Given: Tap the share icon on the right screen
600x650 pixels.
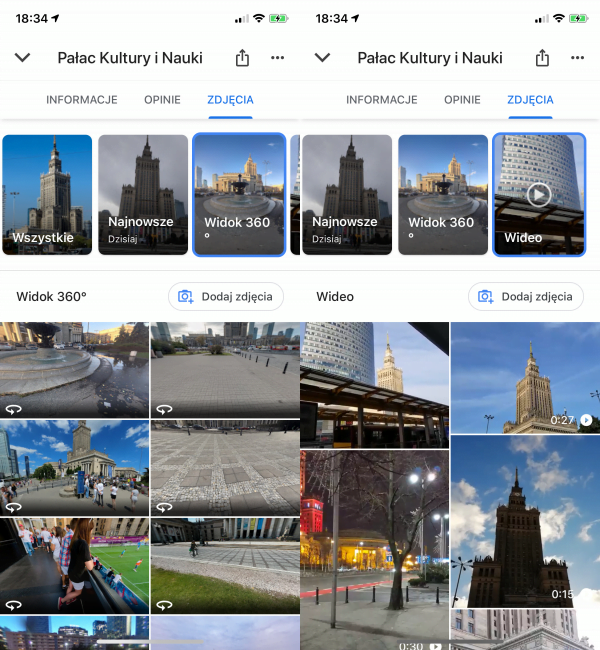Looking at the screenshot, I should [x=542, y=58].
